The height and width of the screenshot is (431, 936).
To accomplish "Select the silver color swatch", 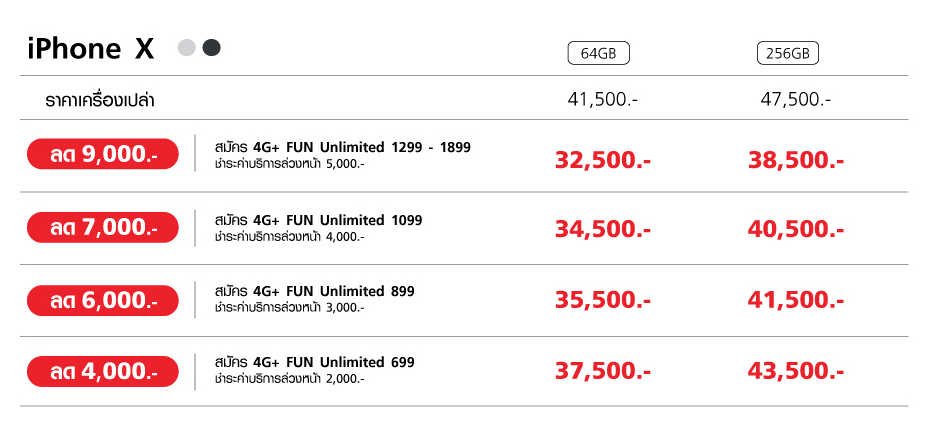I will 187,48.
